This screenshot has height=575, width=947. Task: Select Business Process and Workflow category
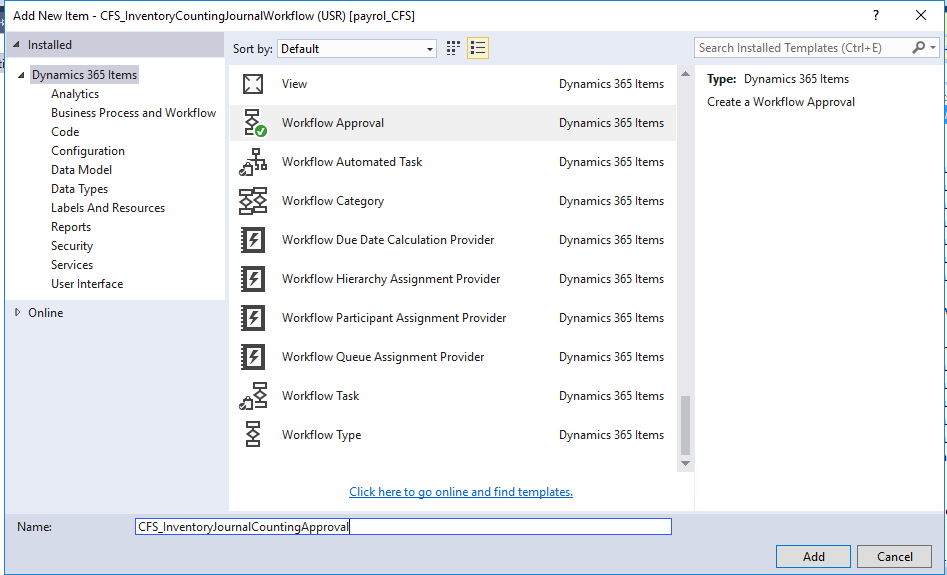(133, 113)
